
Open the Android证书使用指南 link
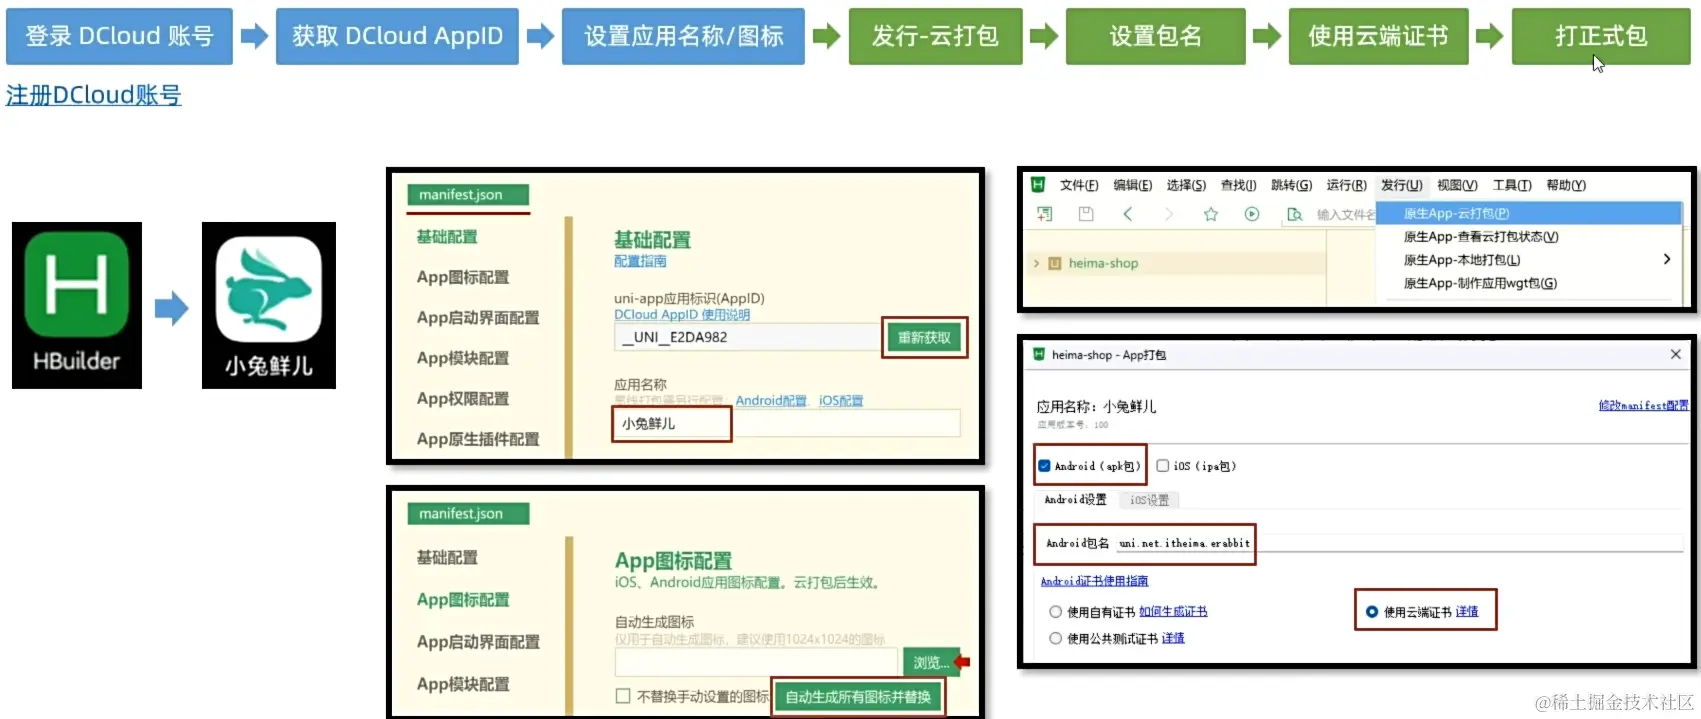pyautogui.click(x=1094, y=581)
